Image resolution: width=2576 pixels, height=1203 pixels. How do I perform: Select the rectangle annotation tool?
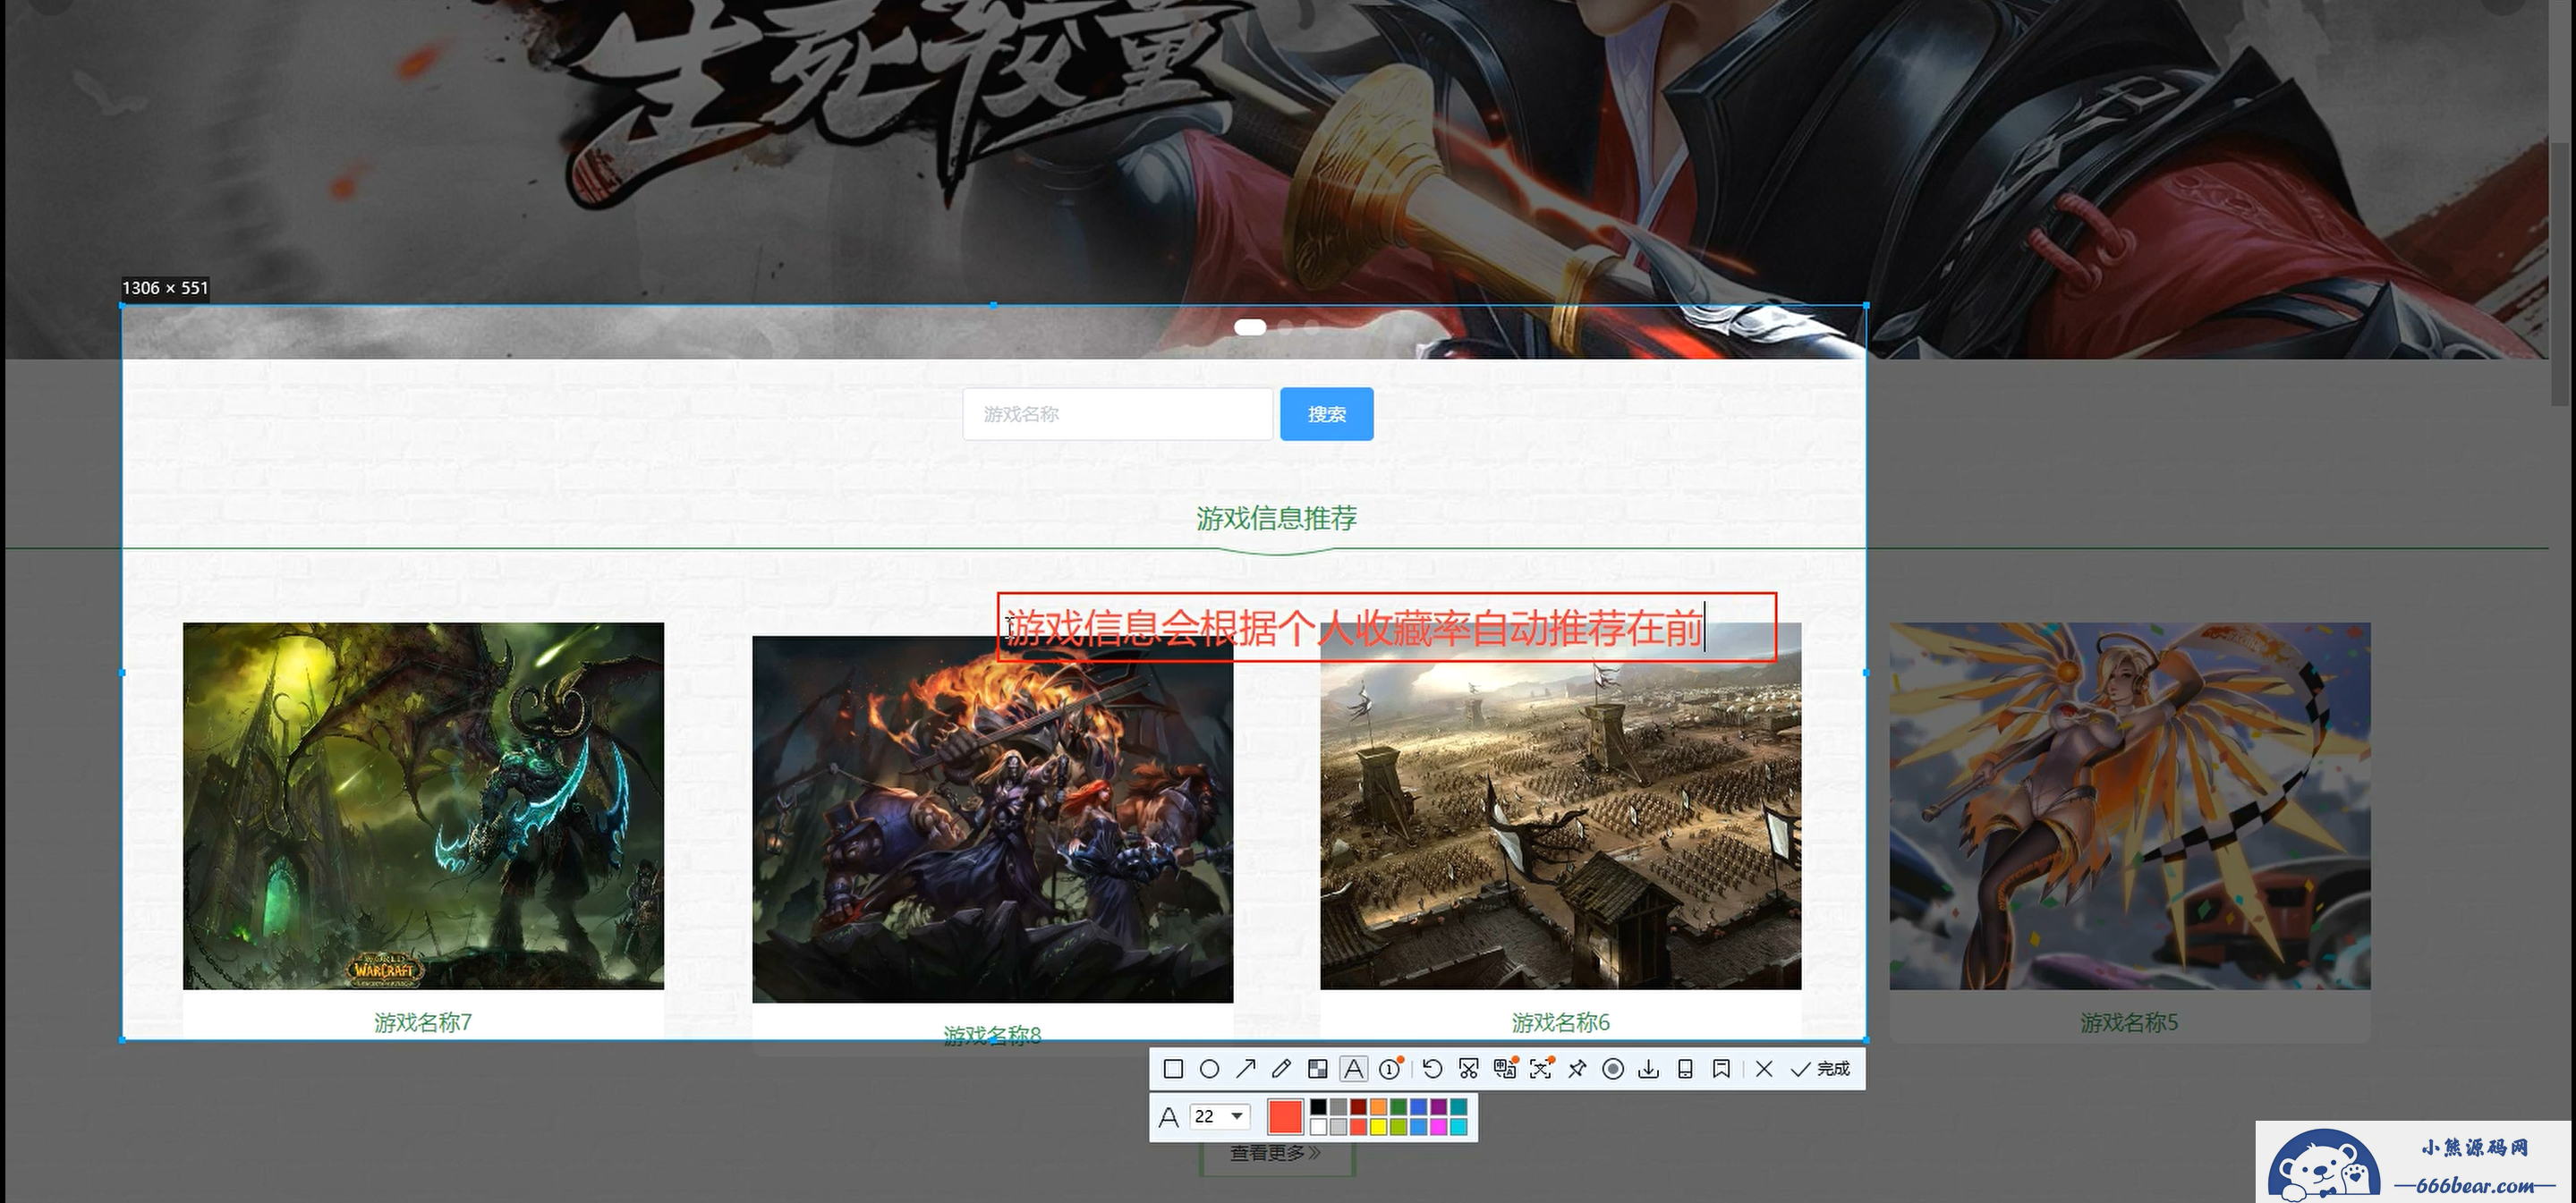(x=1174, y=1069)
